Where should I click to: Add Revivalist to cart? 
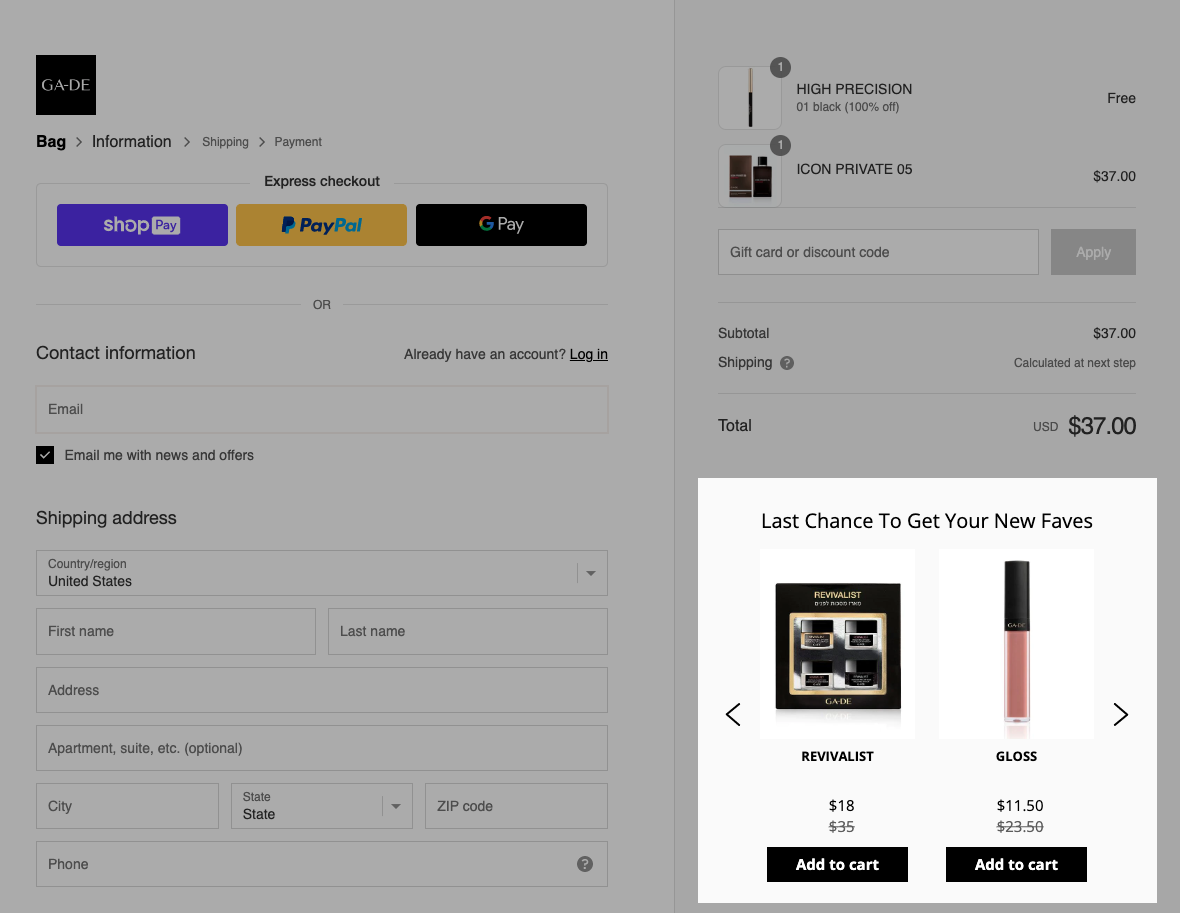coord(838,864)
